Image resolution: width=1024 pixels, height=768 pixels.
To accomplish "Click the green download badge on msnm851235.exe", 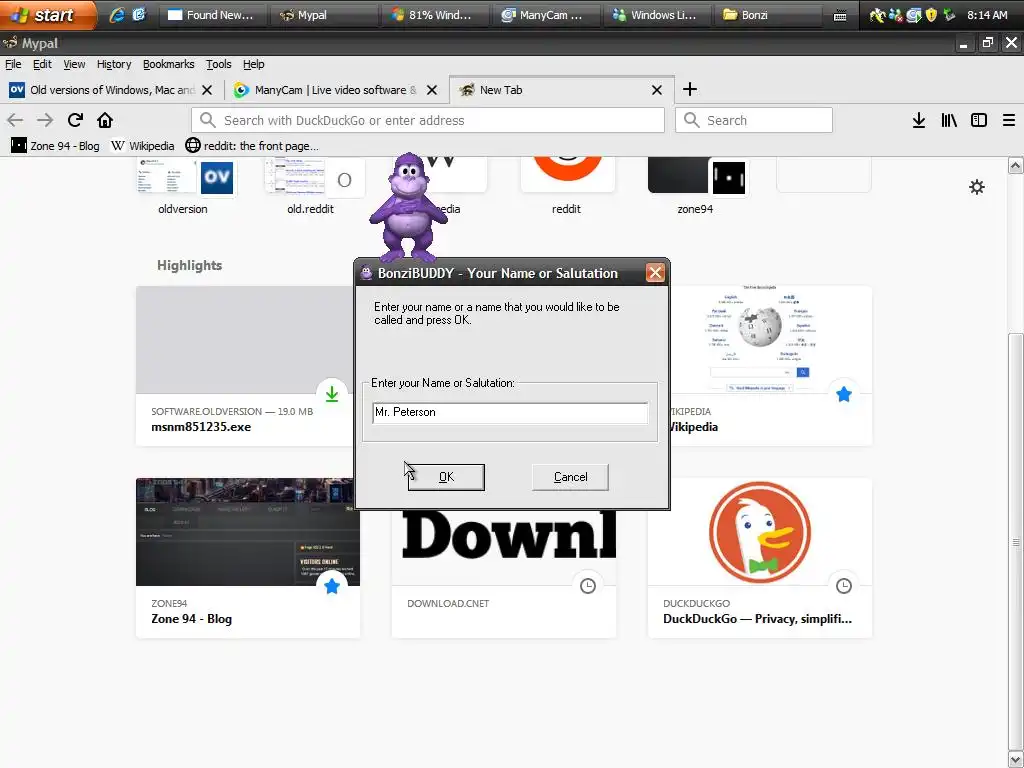I will pos(332,394).
